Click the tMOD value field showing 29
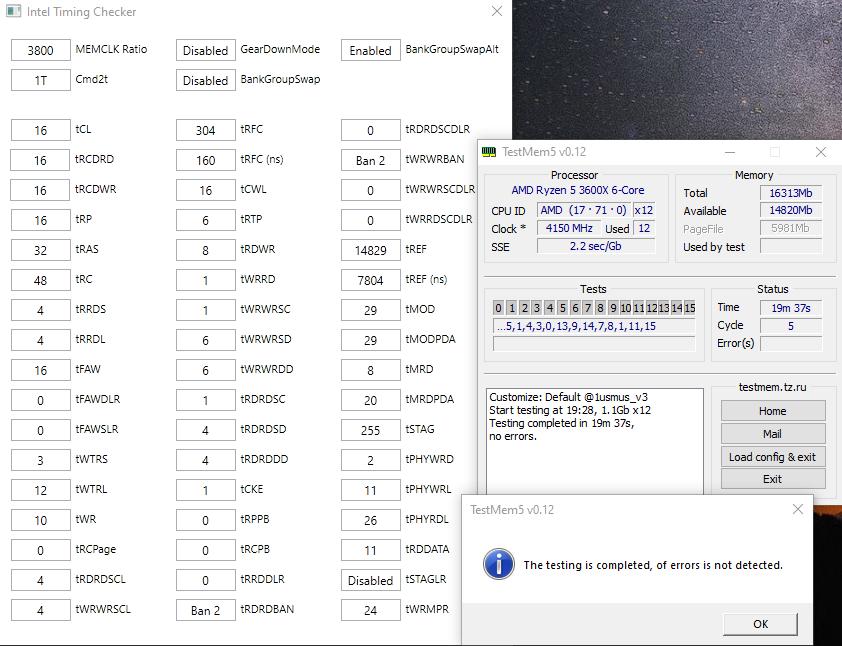Screen dimensions: 842x646 click(x=371, y=310)
